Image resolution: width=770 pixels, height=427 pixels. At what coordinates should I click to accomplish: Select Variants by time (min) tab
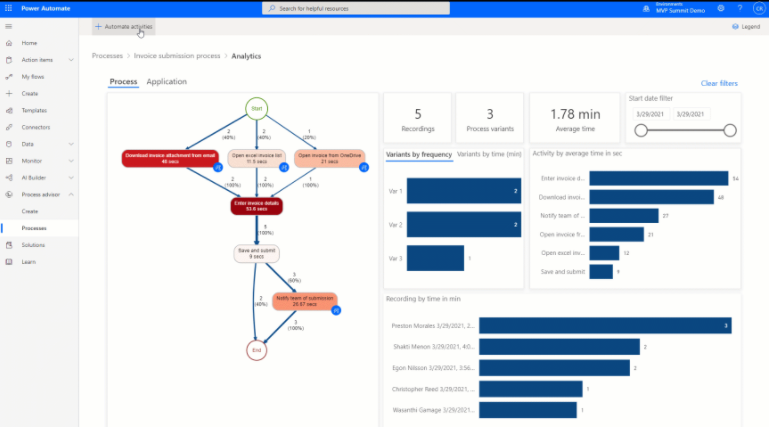[489, 154]
